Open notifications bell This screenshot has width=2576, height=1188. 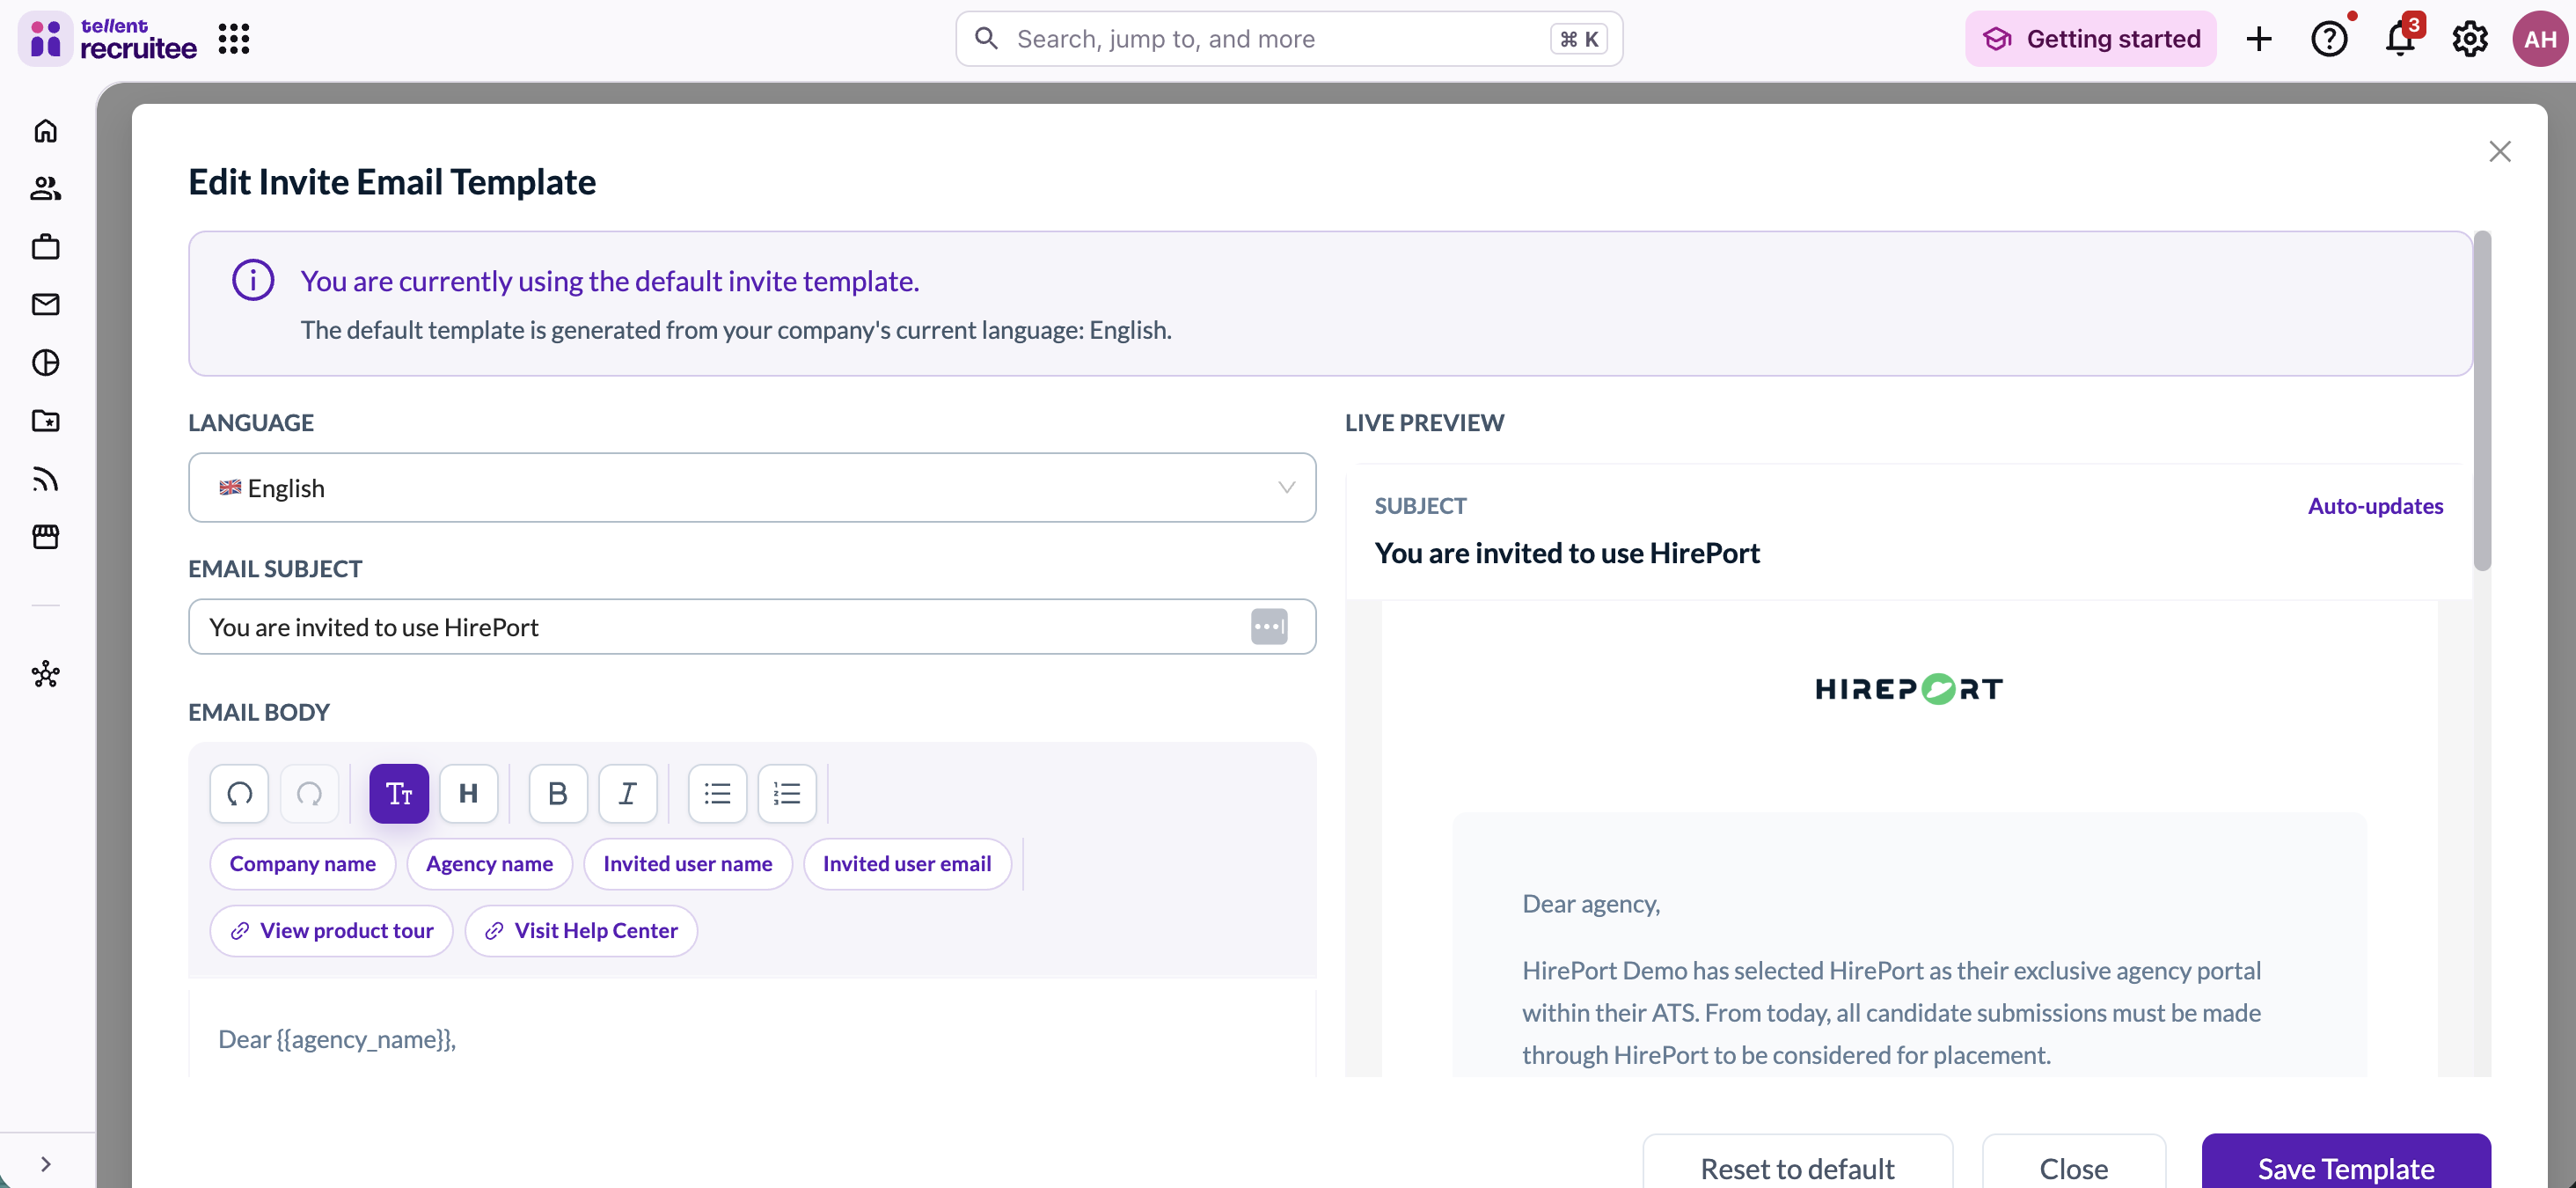(x=2400, y=39)
